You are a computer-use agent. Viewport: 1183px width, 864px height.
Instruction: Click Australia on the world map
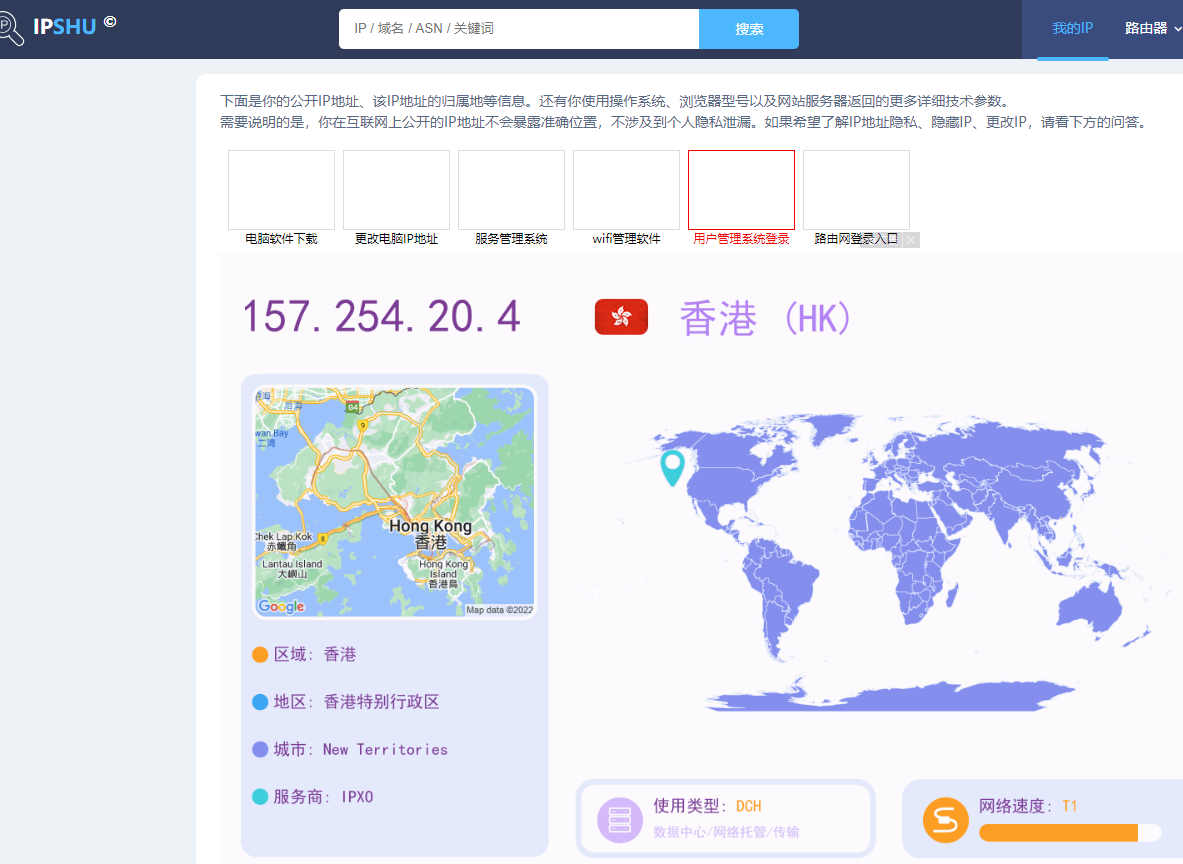1090,606
